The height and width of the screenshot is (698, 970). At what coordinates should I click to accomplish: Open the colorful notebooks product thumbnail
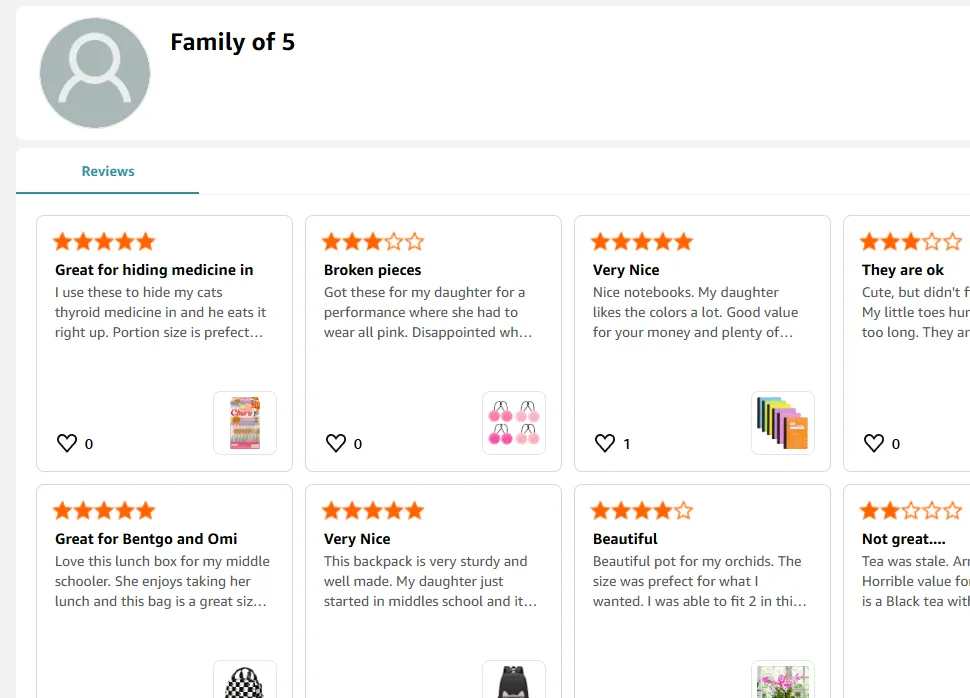[783, 423]
